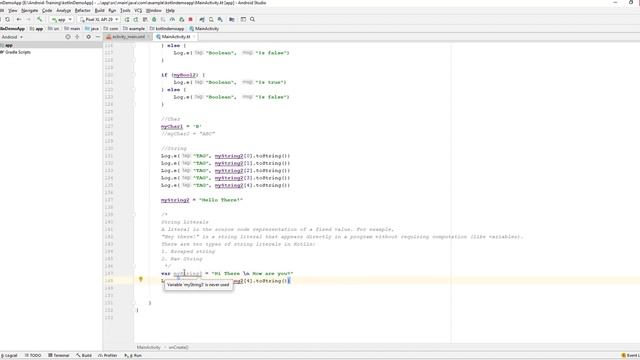Click the AVD Manager icon
The height and width of the screenshot is (360, 640).
pos(211,19)
